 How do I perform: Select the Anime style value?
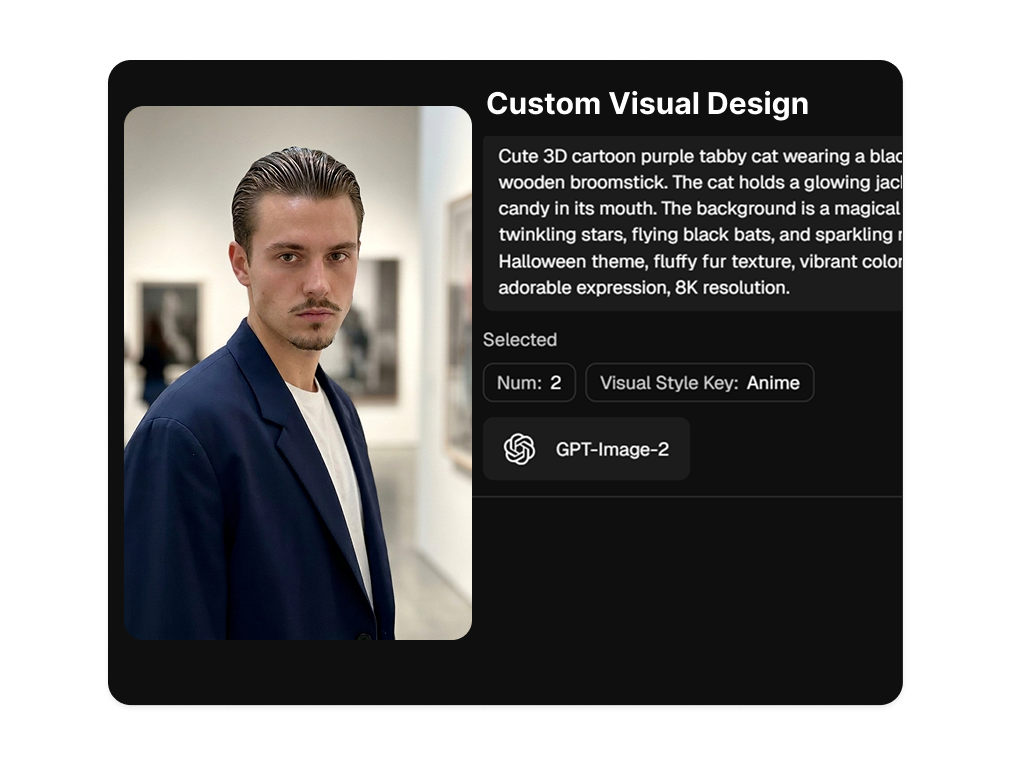click(x=773, y=383)
